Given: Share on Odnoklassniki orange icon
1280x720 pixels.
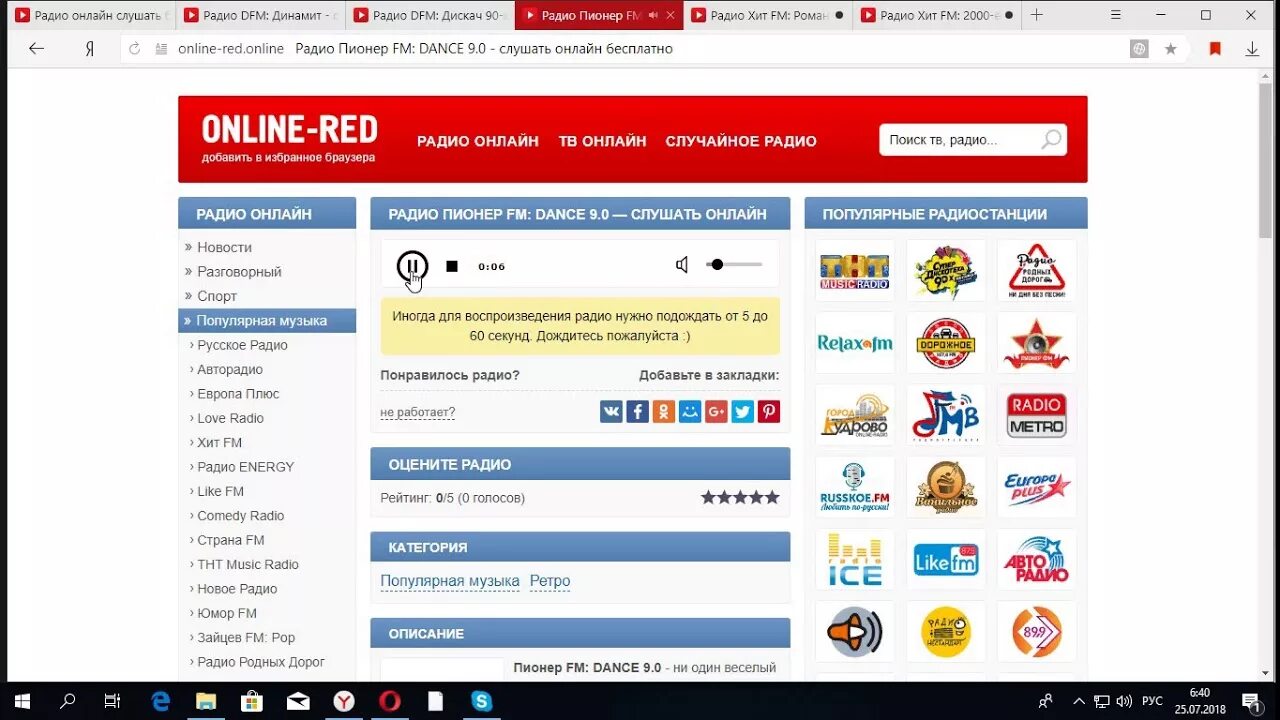Looking at the screenshot, I should click(664, 411).
